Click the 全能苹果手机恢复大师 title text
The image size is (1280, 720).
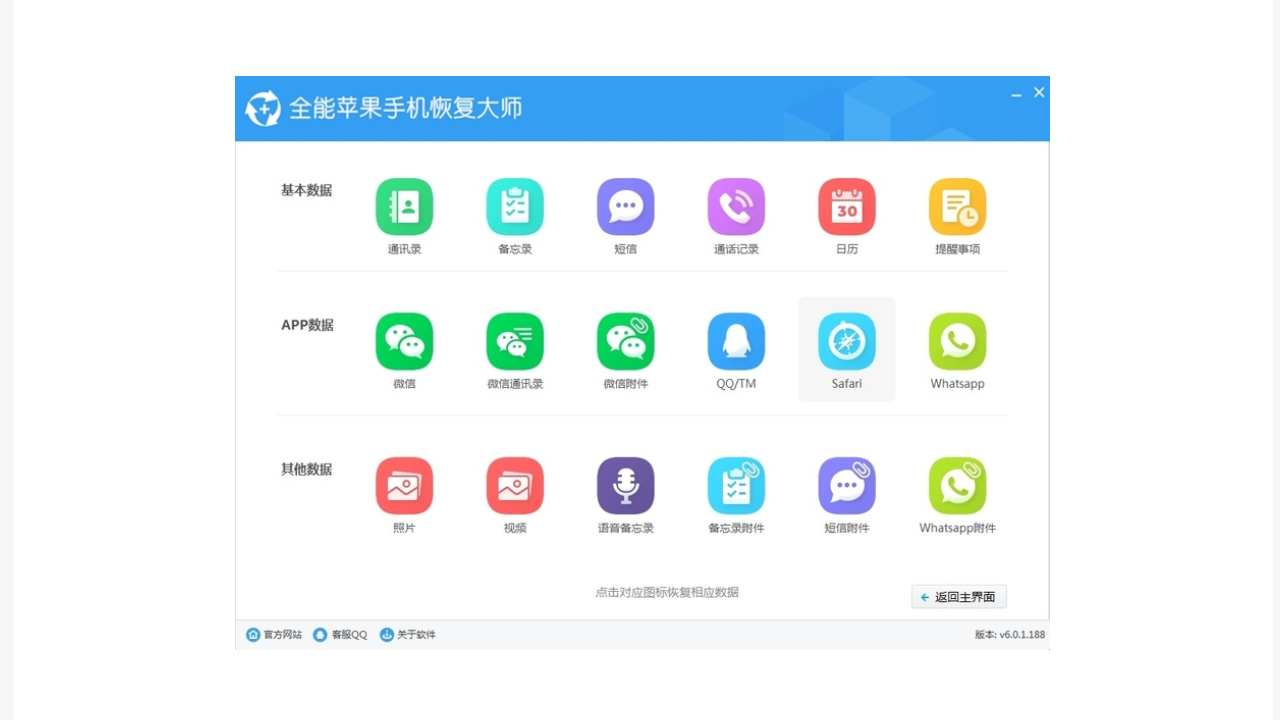pos(405,108)
